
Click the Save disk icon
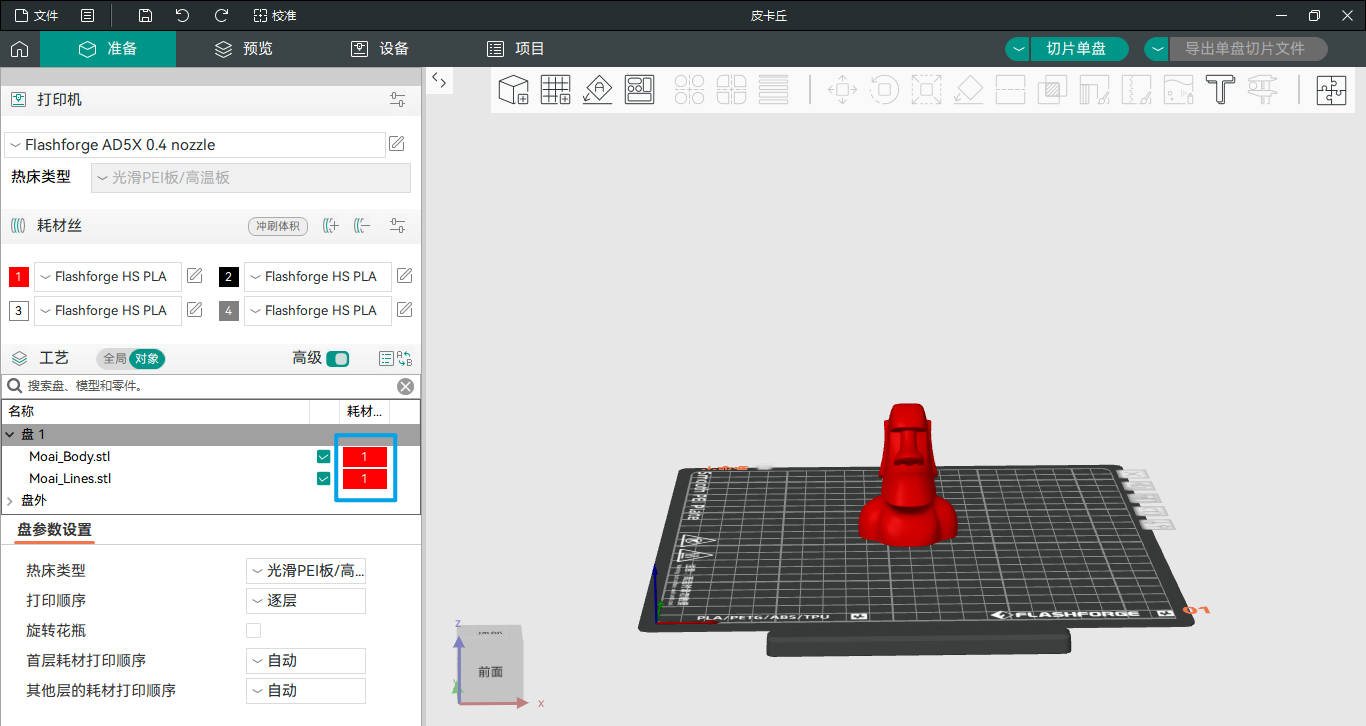coord(145,16)
